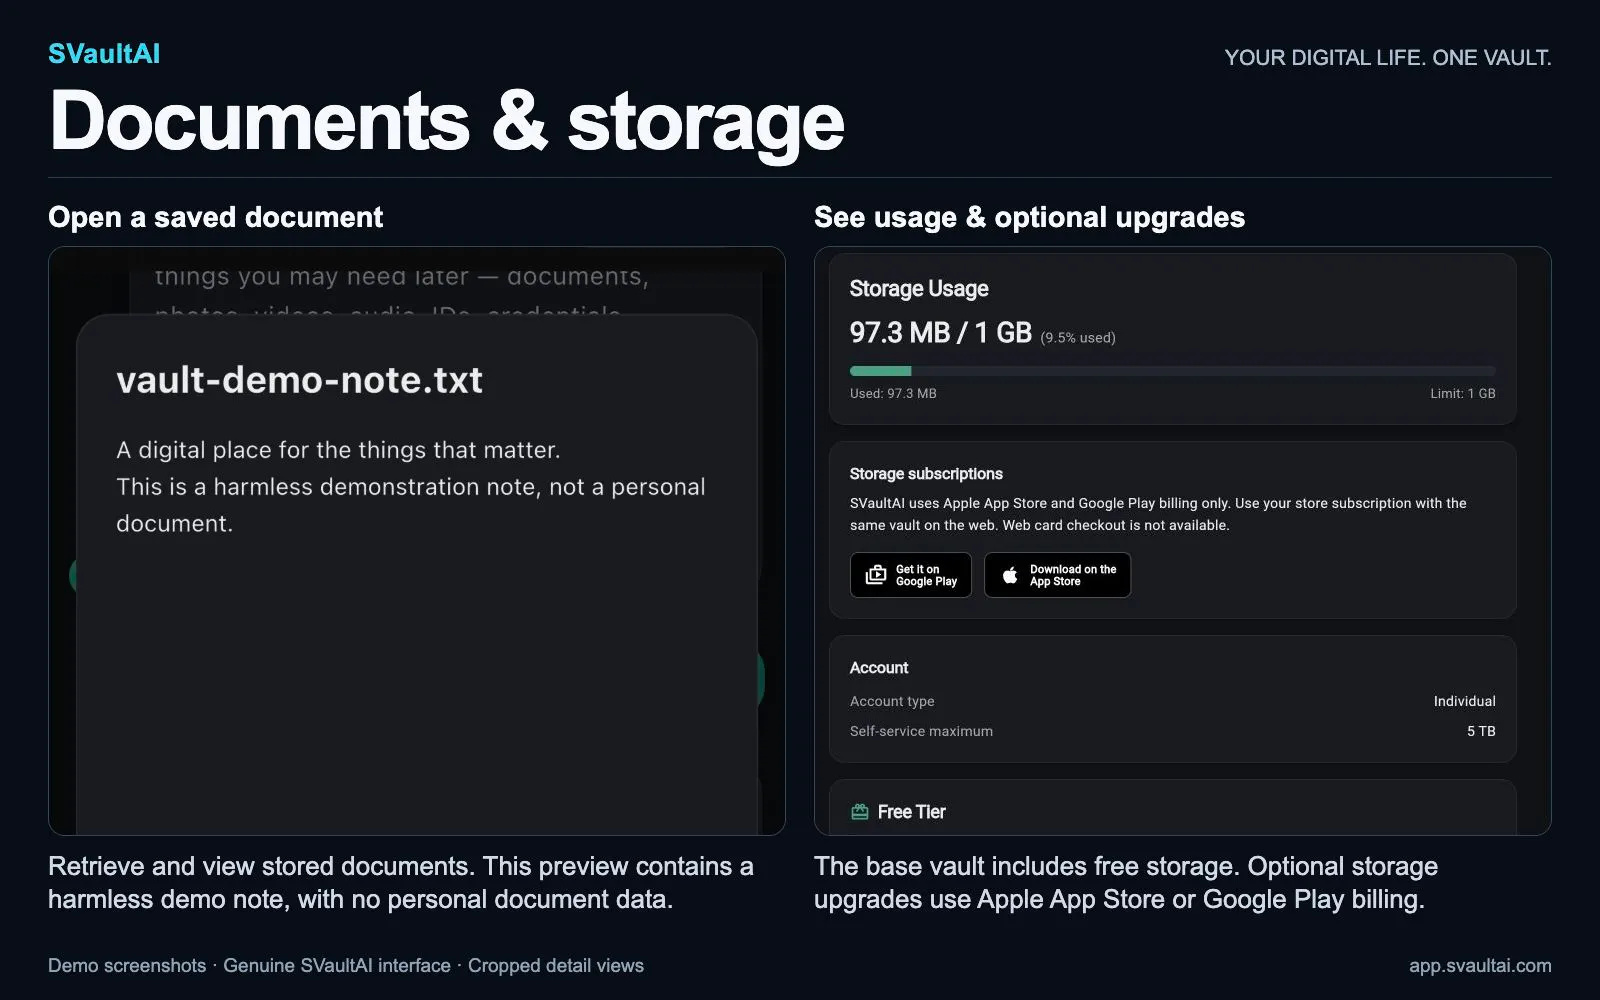Click the Individual account type value
Image resolution: width=1600 pixels, height=1000 pixels.
[x=1464, y=702]
